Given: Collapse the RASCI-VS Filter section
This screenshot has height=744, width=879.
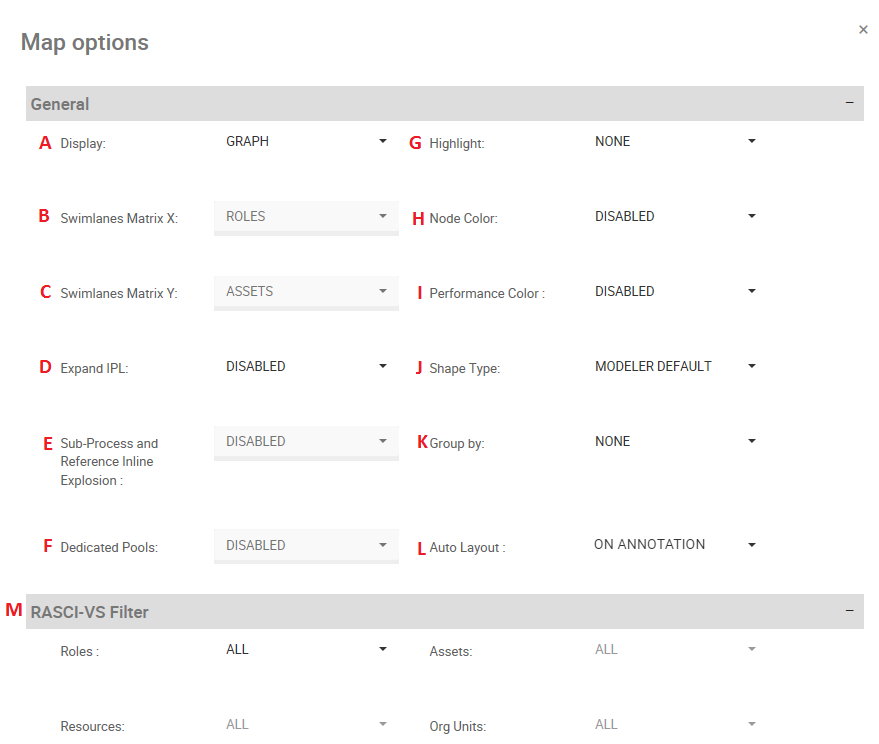Looking at the screenshot, I should 849,611.
